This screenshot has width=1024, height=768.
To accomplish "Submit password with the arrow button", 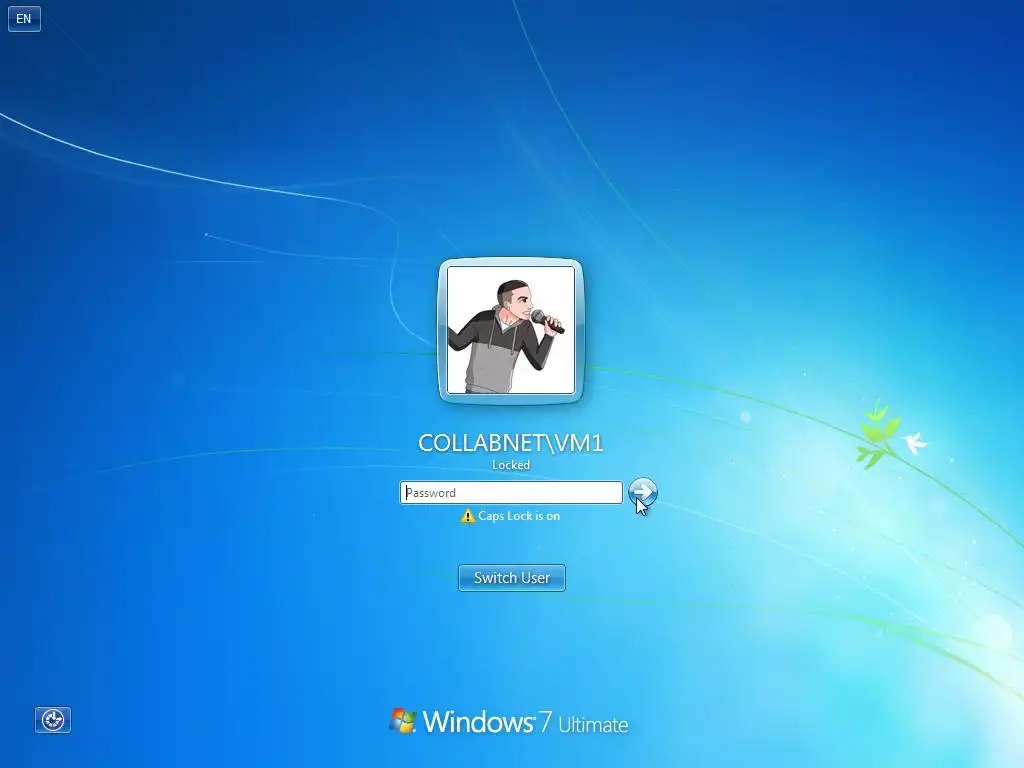I will tap(643, 492).
